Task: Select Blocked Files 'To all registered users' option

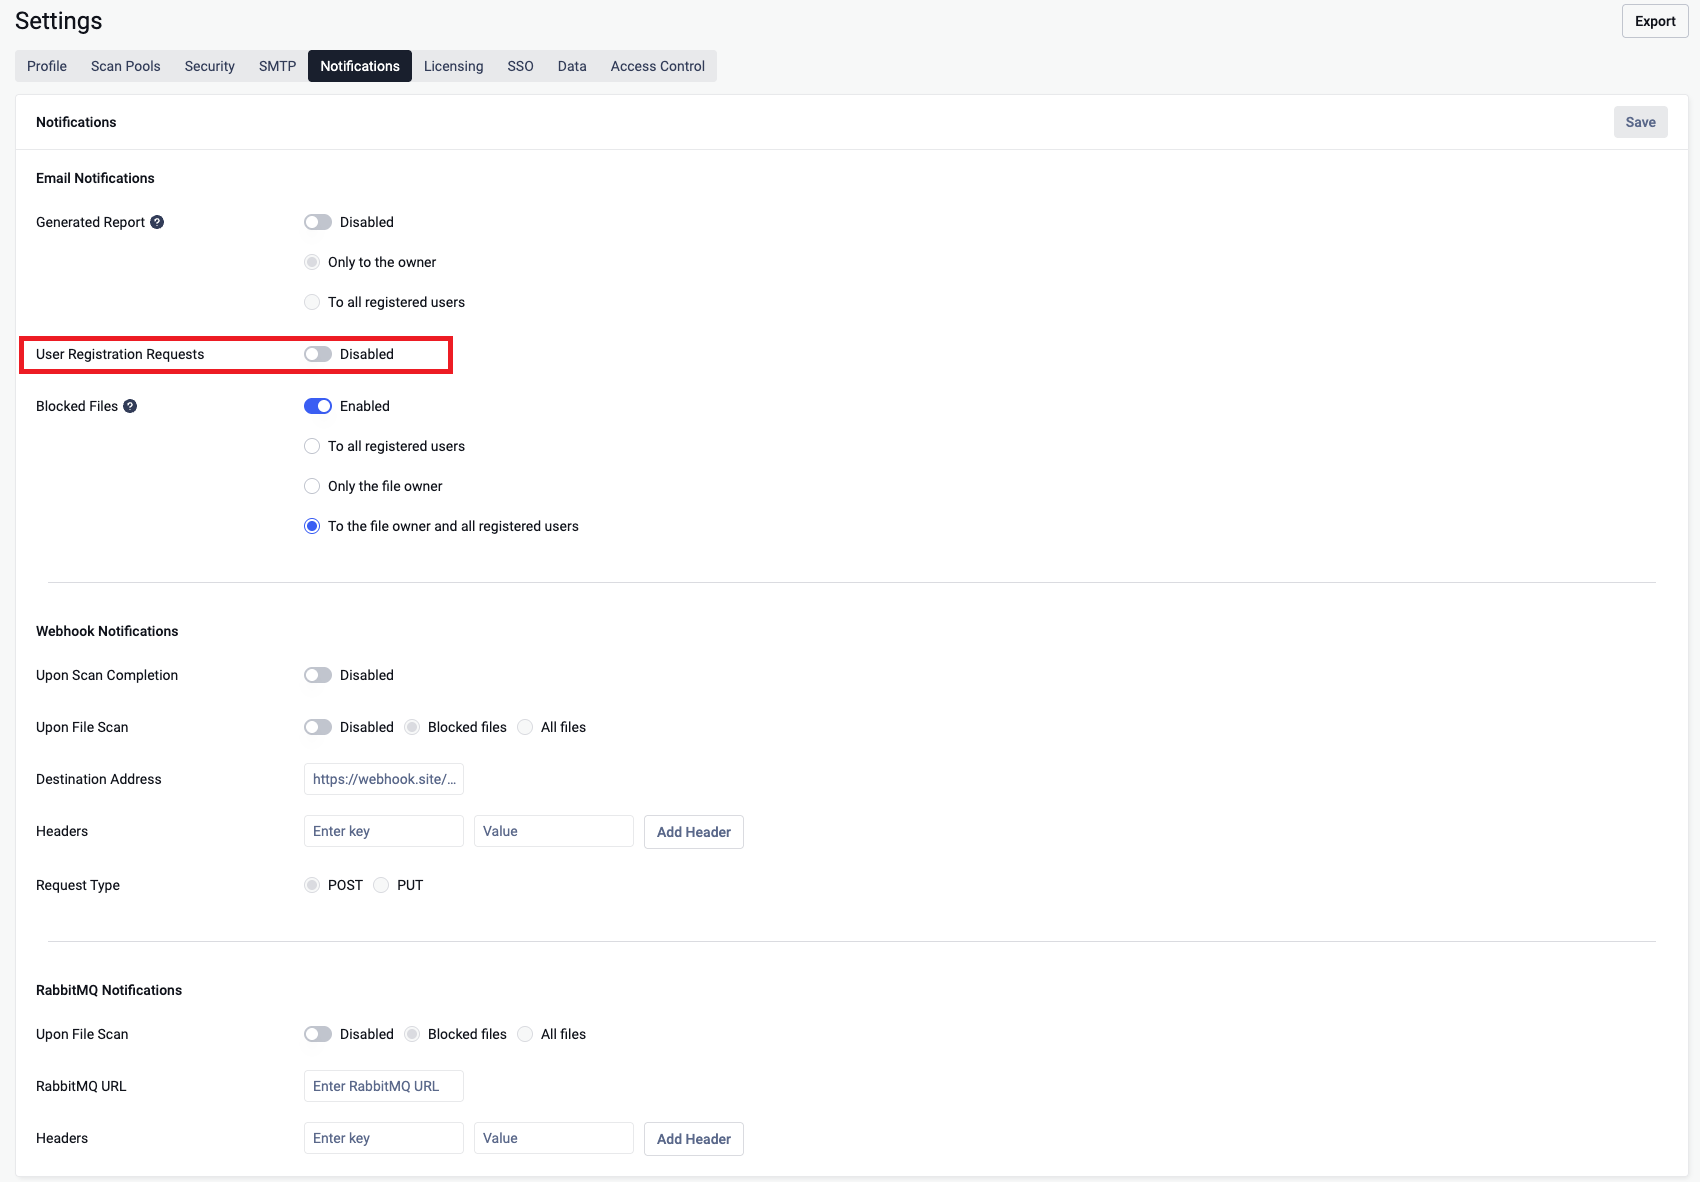Action: [x=312, y=446]
